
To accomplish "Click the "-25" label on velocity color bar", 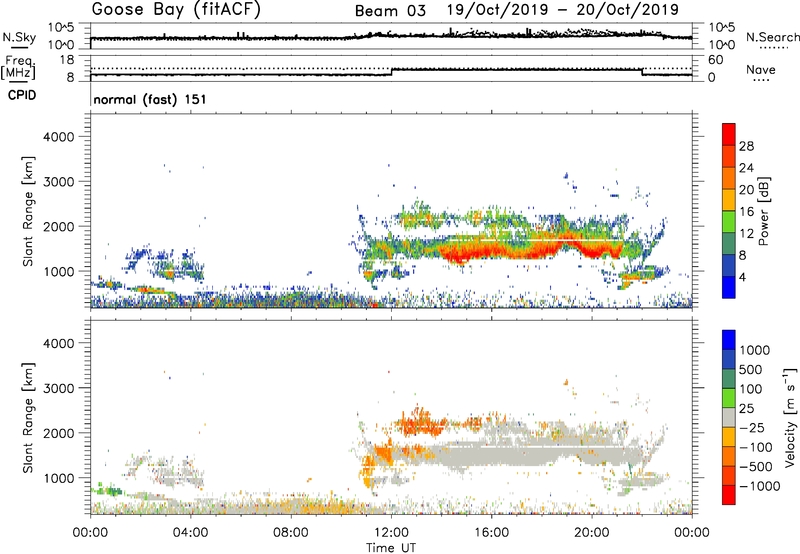I will click(751, 428).
